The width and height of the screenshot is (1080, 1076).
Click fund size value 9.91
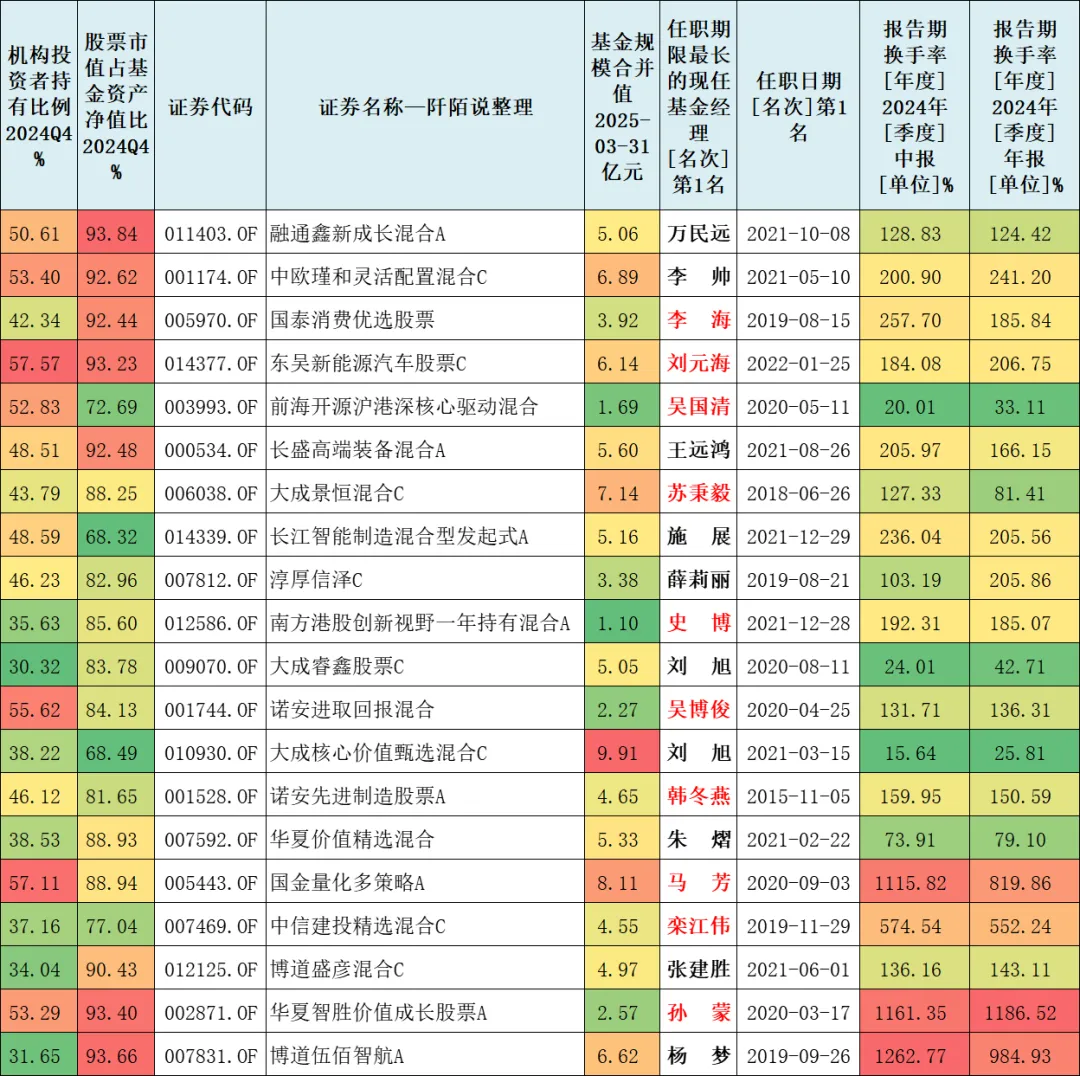(x=618, y=753)
